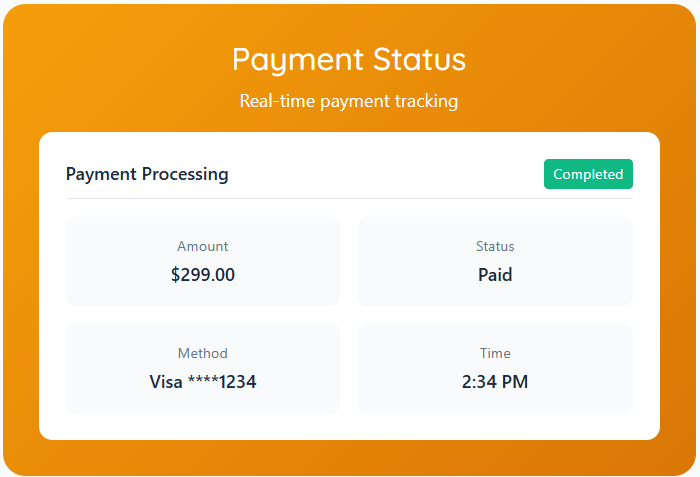
Task: Click the "Payment Status" page title
Action: tap(349, 59)
